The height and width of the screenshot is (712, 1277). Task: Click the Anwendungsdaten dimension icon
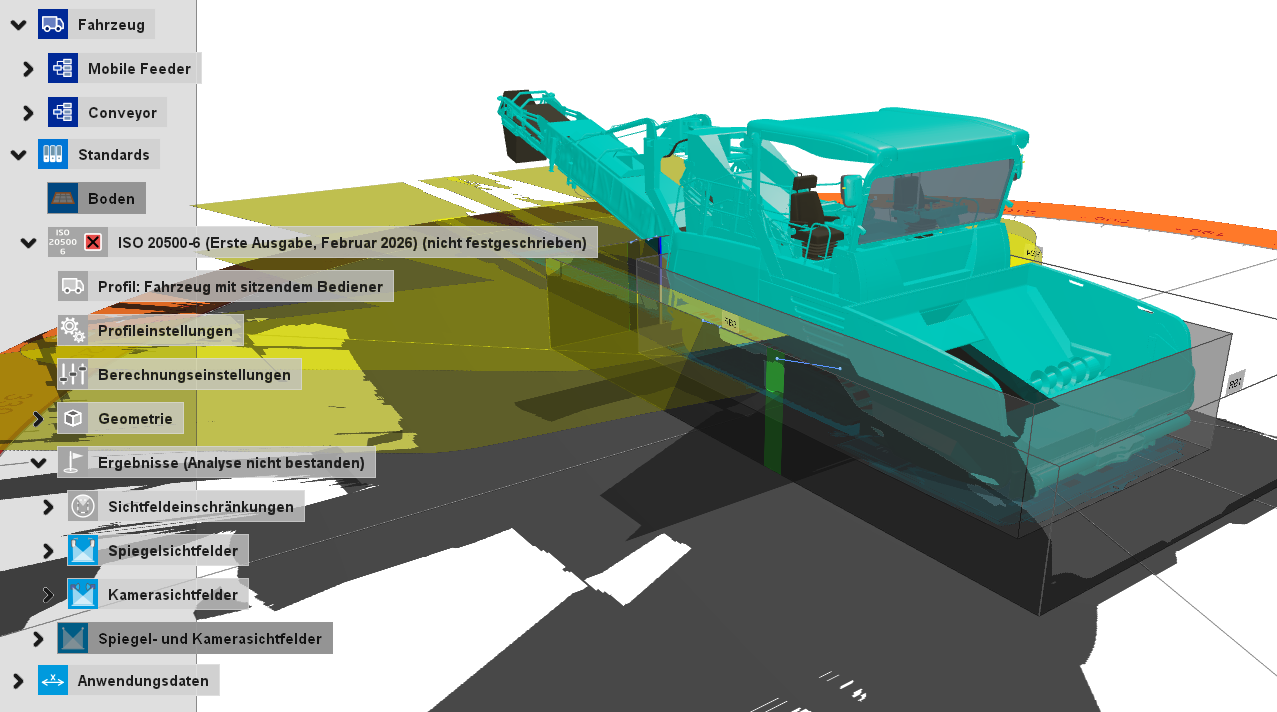click(x=53, y=680)
